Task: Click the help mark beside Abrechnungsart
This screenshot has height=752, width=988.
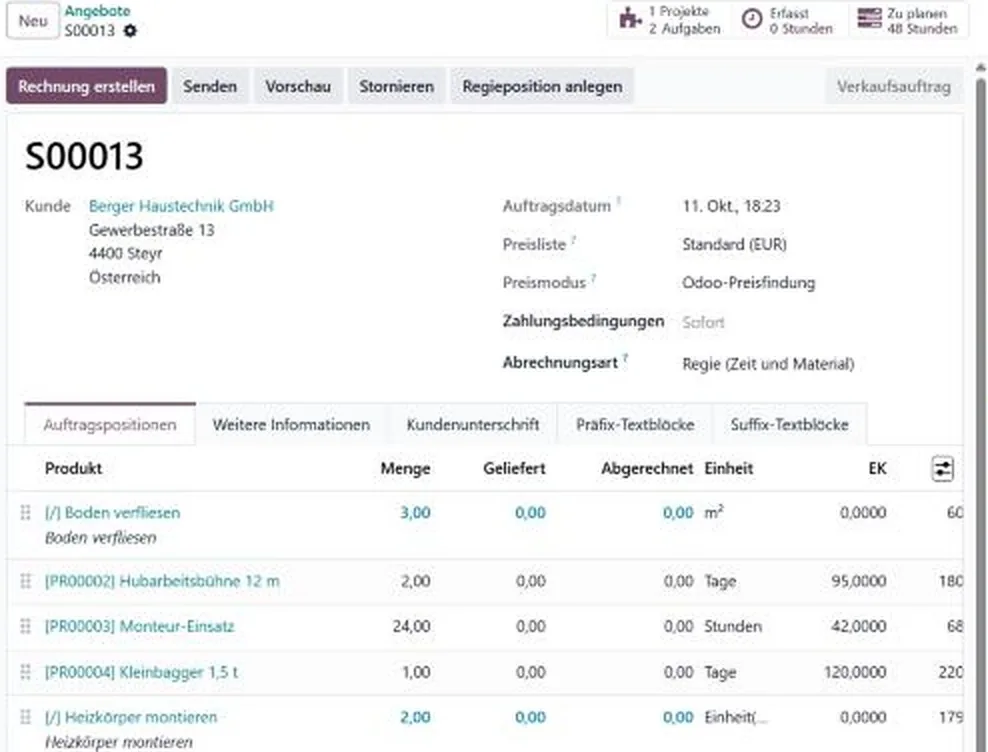Action: pyautogui.click(x=625, y=357)
